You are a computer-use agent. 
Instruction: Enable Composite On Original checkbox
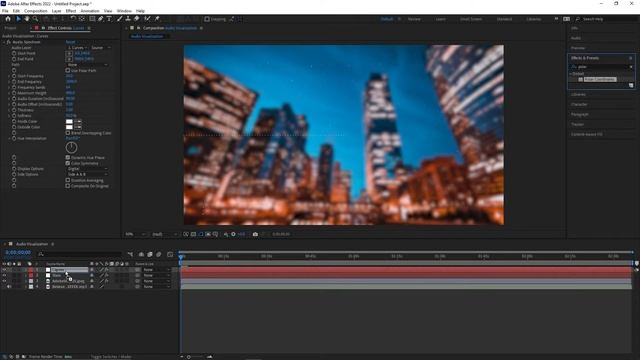click(68, 186)
